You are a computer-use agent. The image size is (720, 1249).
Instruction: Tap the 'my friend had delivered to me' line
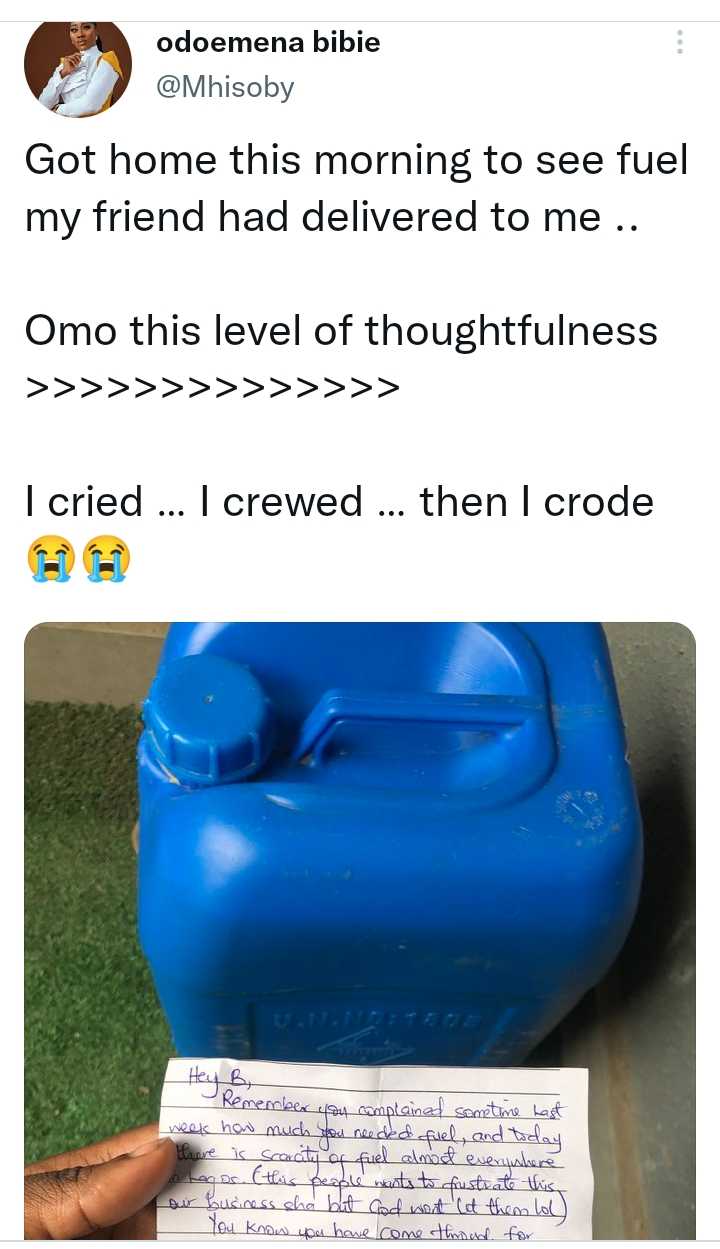pos(329,216)
